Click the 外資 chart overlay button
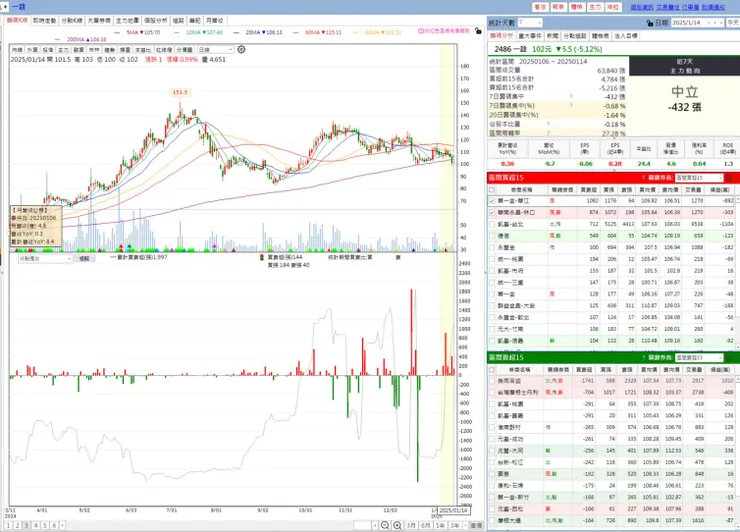This screenshot has height=532, width=740. (33, 50)
